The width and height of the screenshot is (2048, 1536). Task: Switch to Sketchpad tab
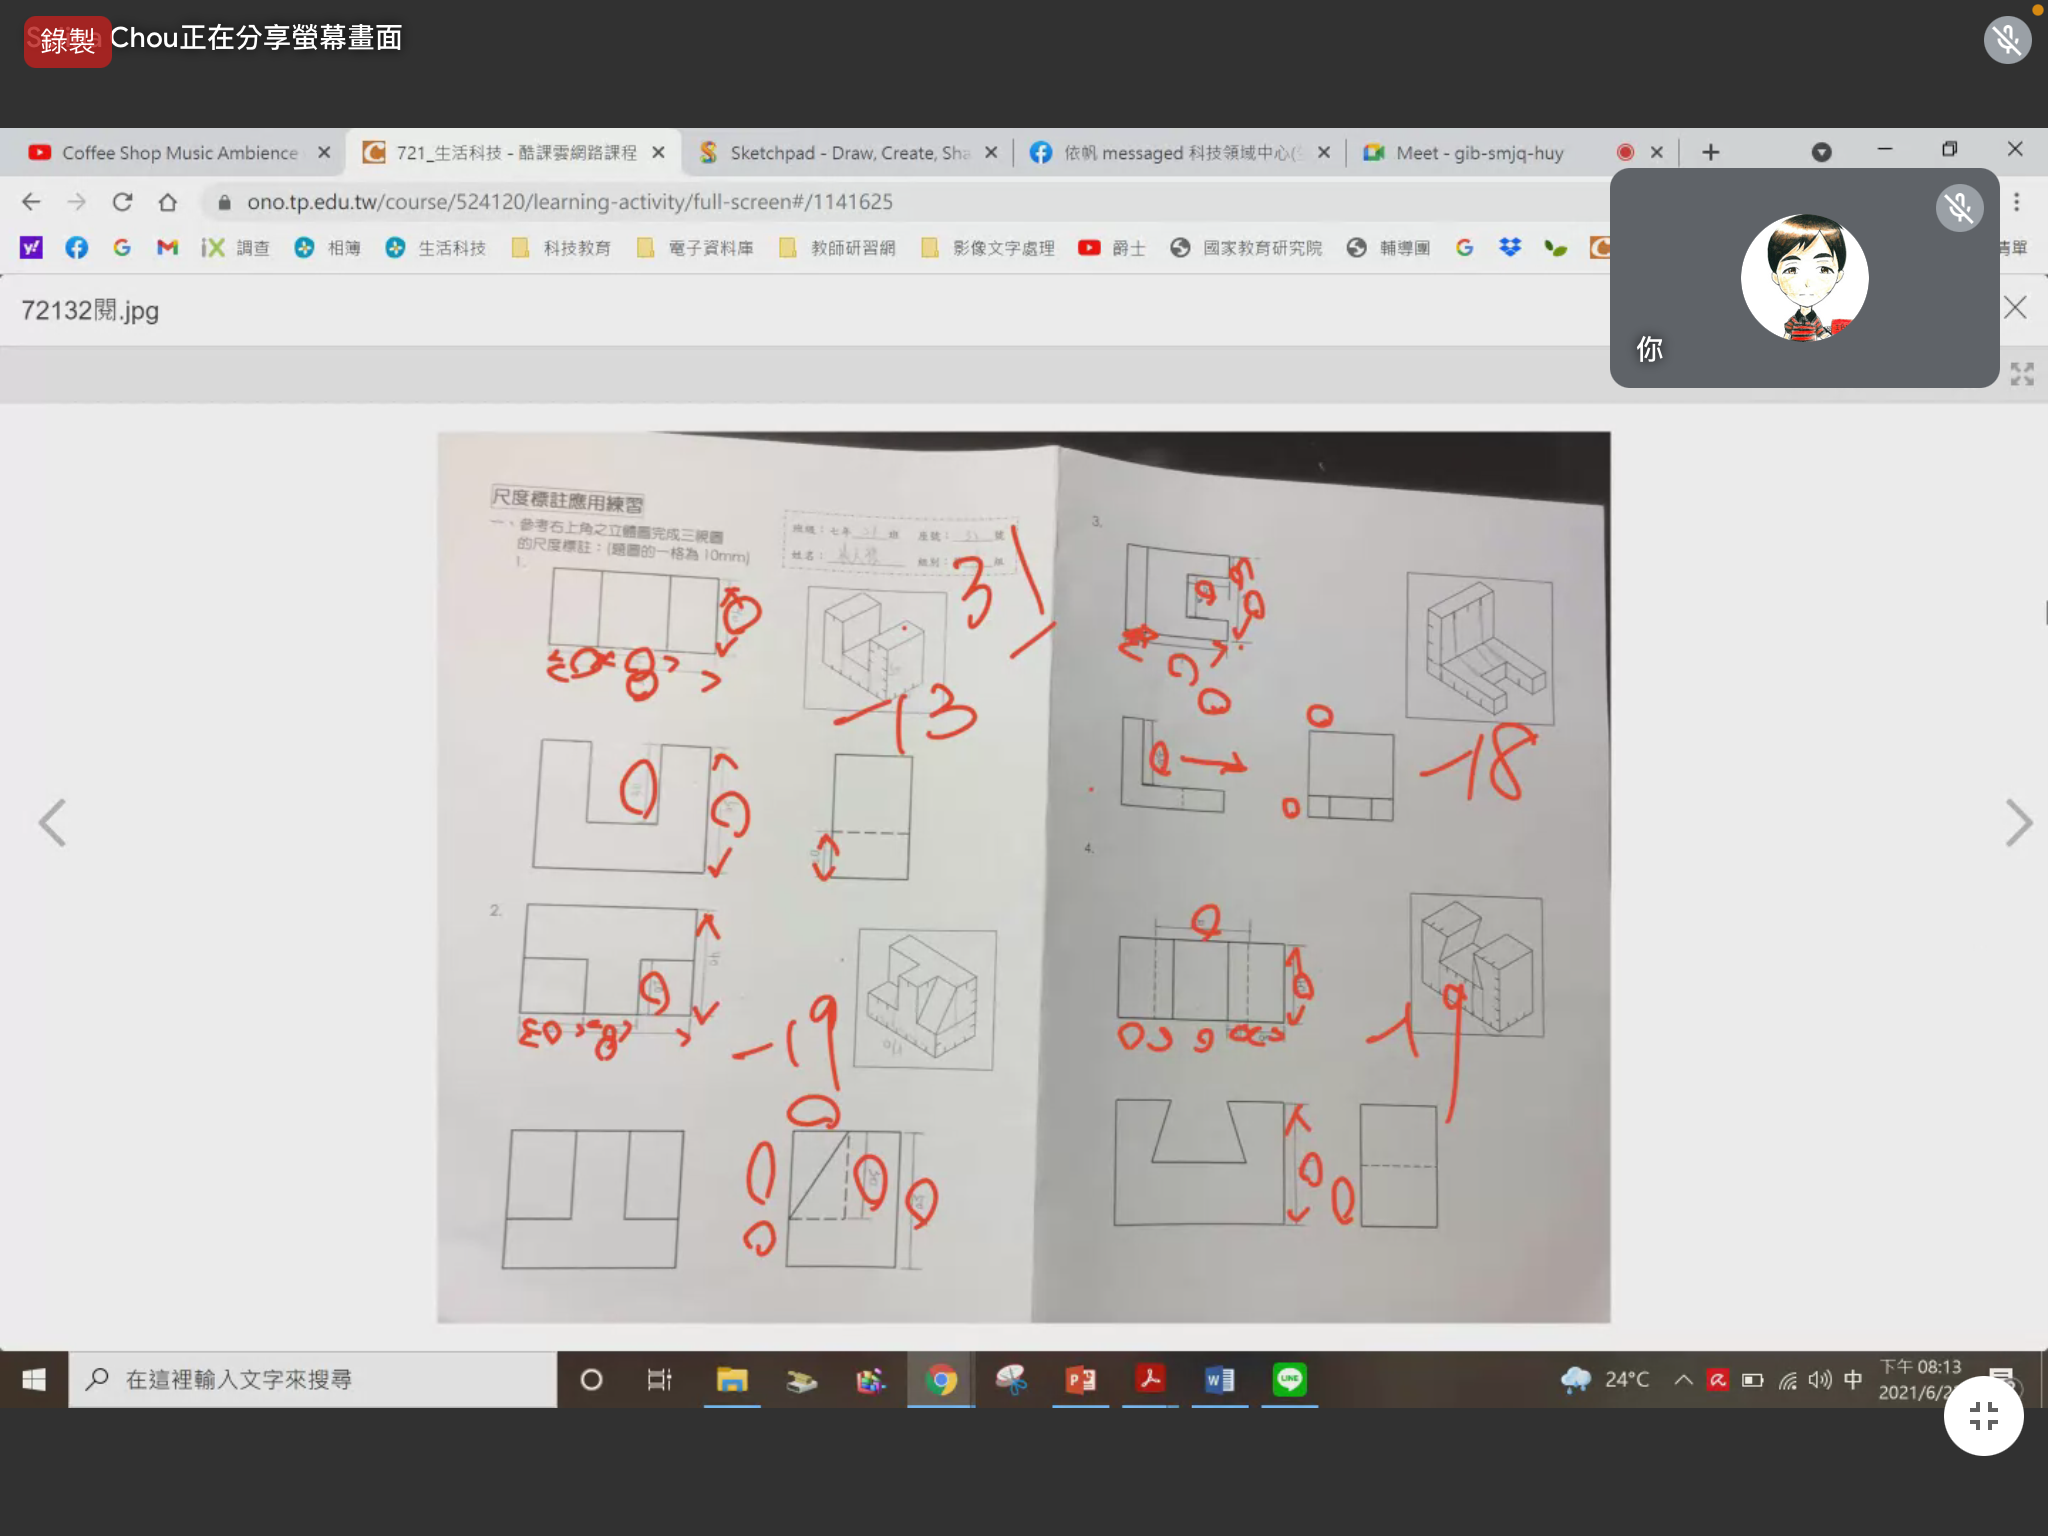848,152
